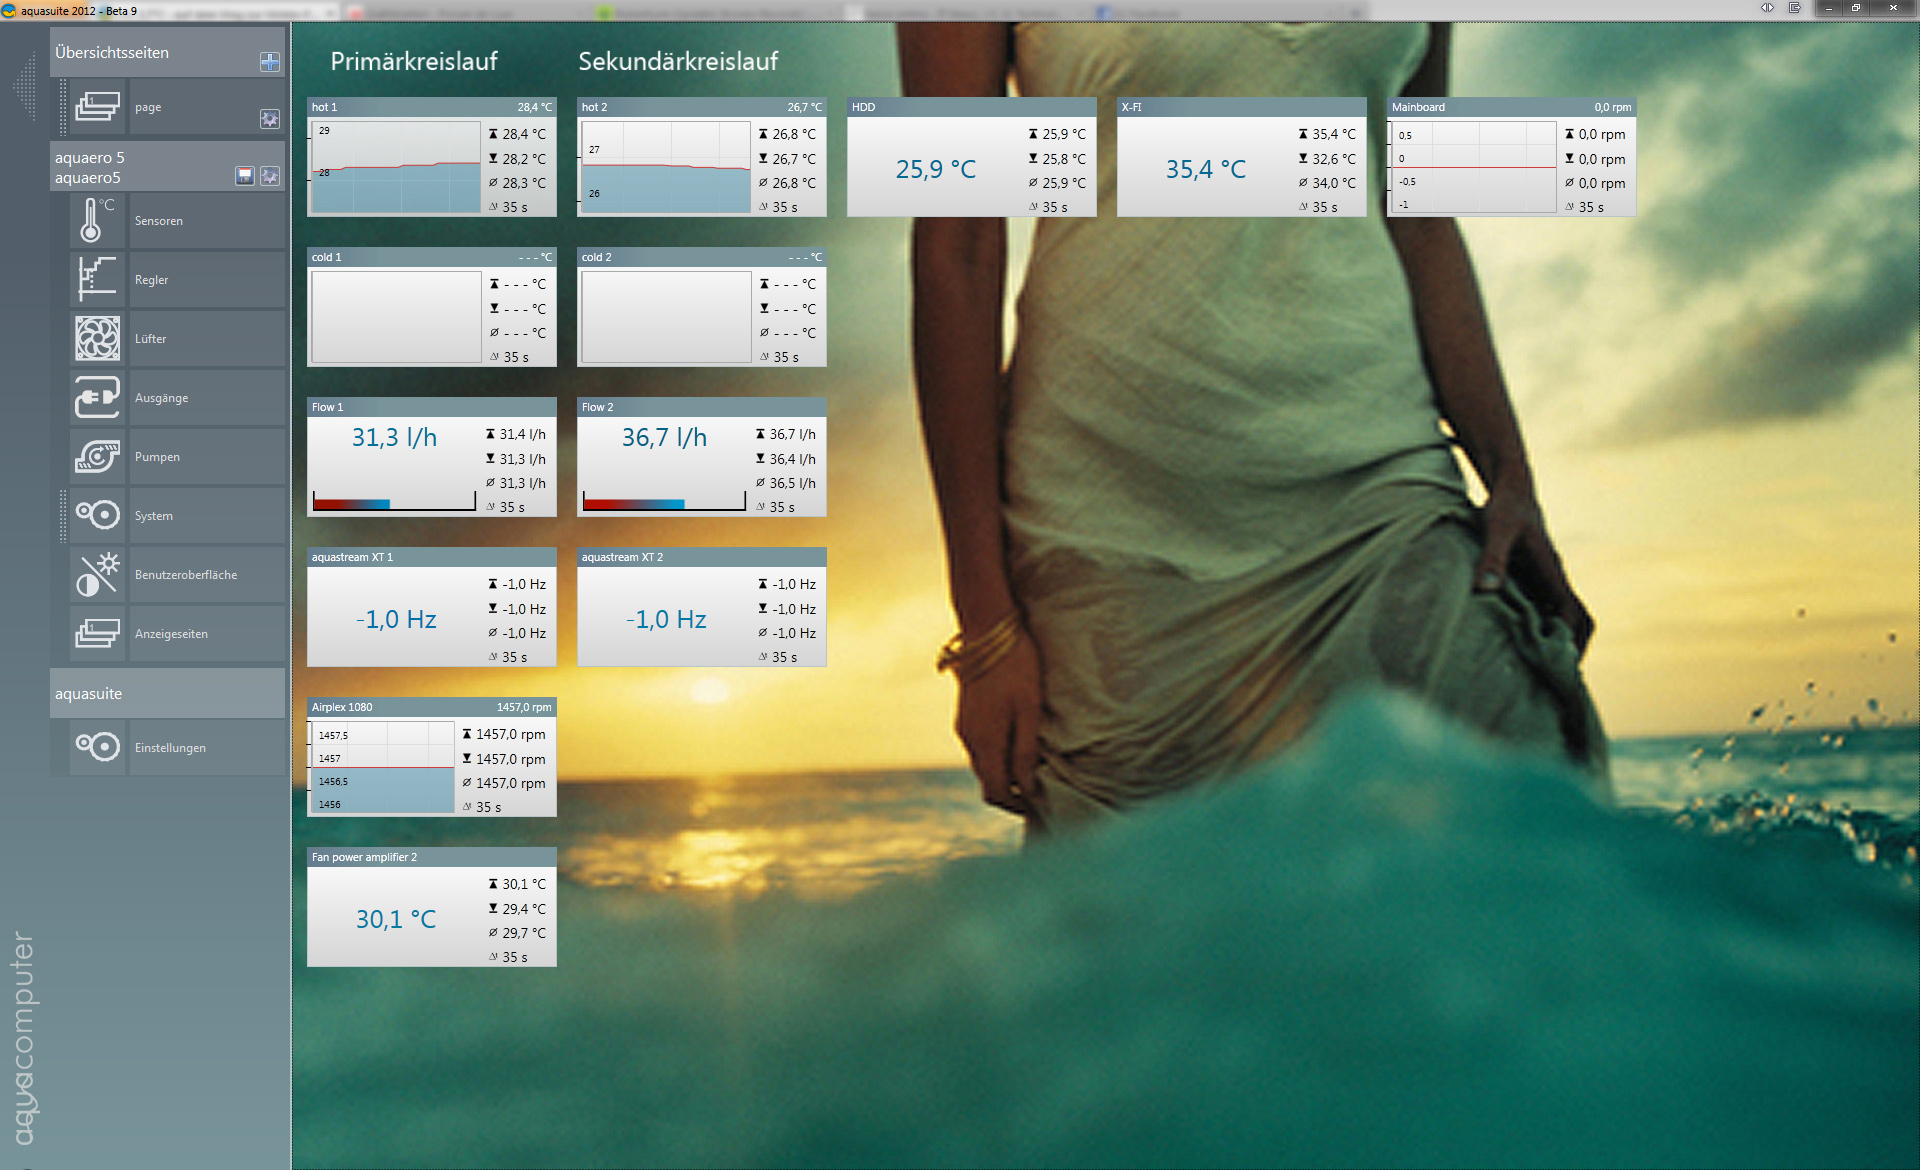Click the undock window icon in title bar
1920x1170 pixels.
(x=1795, y=8)
